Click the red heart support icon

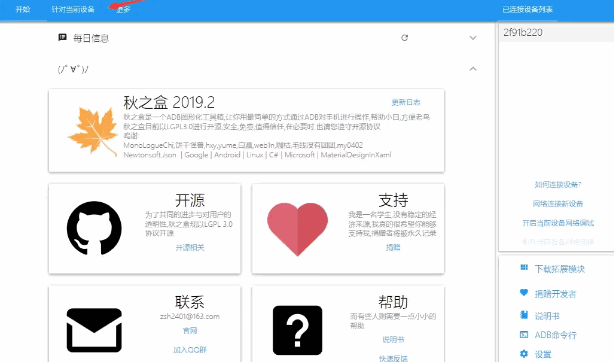pyautogui.click(x=298, y=229)
